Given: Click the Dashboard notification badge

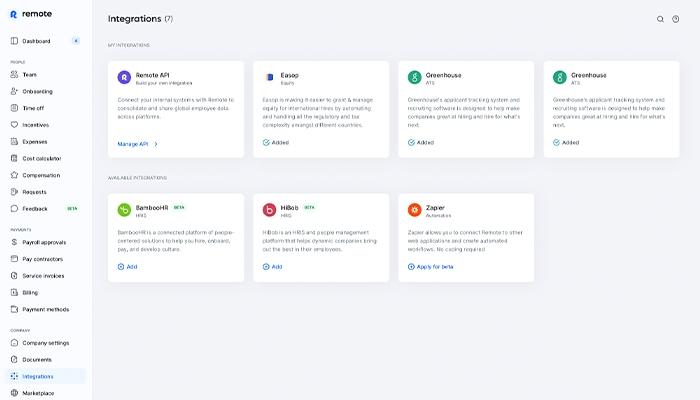Looking at the screenshot, I should (x=76, y=41).
